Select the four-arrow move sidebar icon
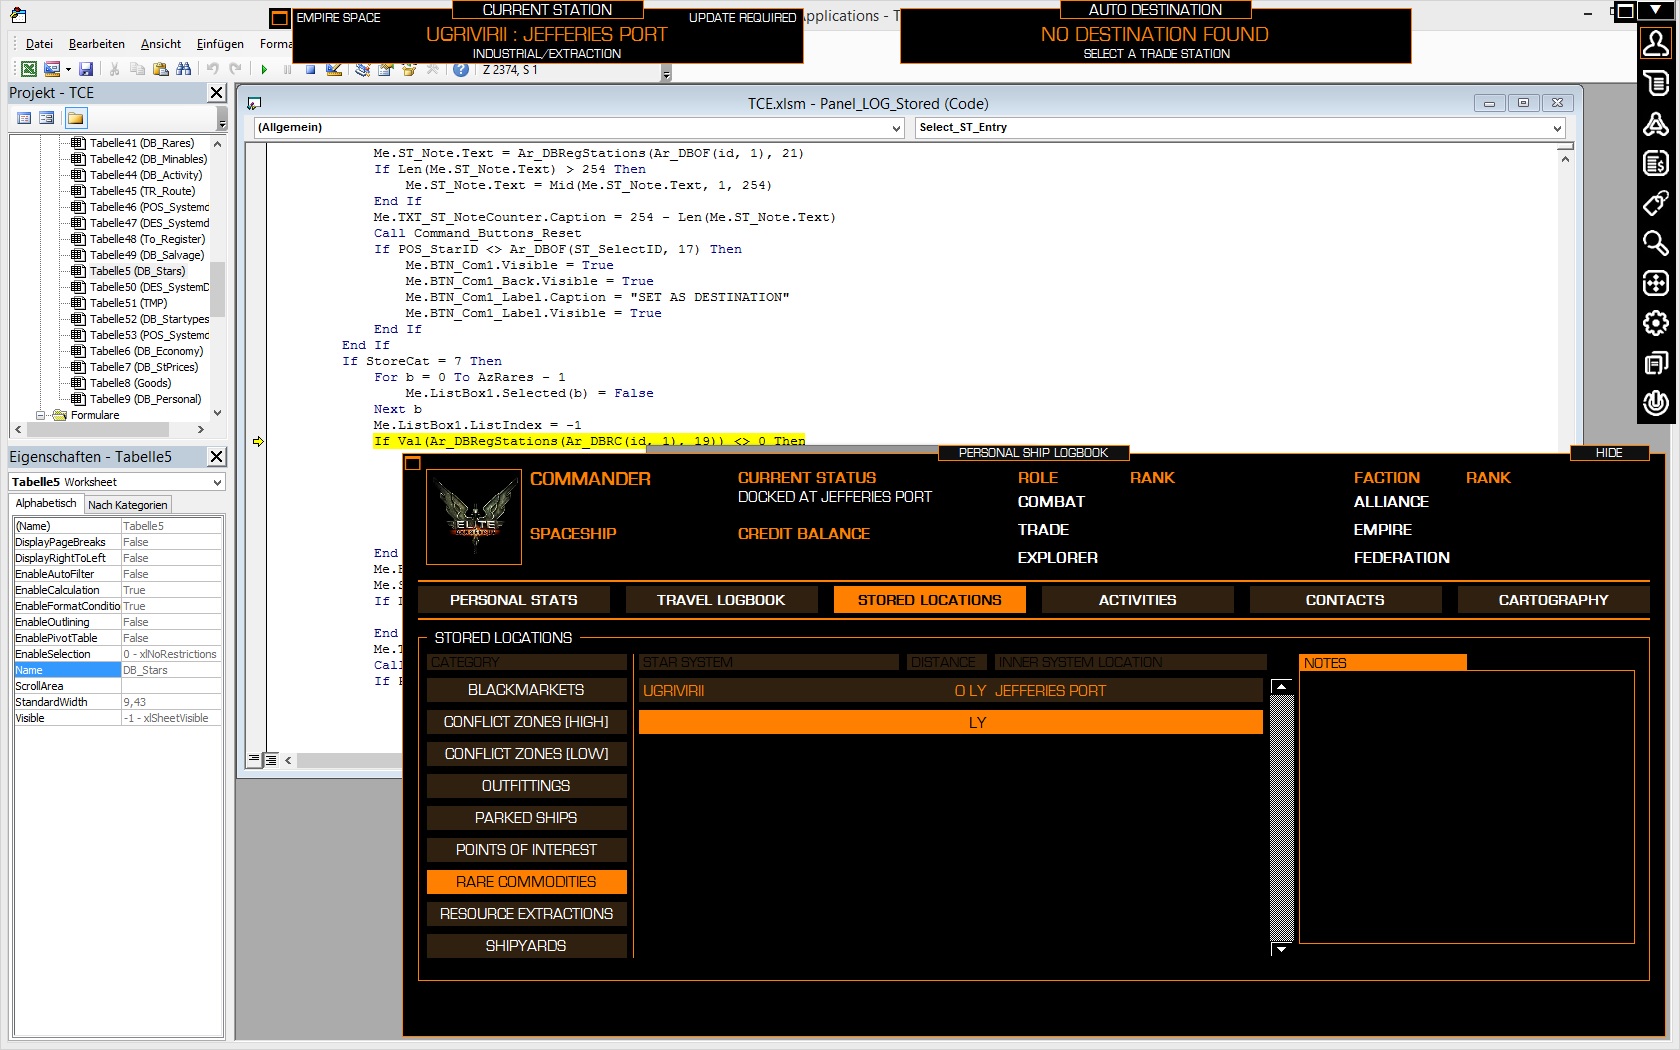The height and width of the screenshot is (1050, 1680). [1656, 283]
